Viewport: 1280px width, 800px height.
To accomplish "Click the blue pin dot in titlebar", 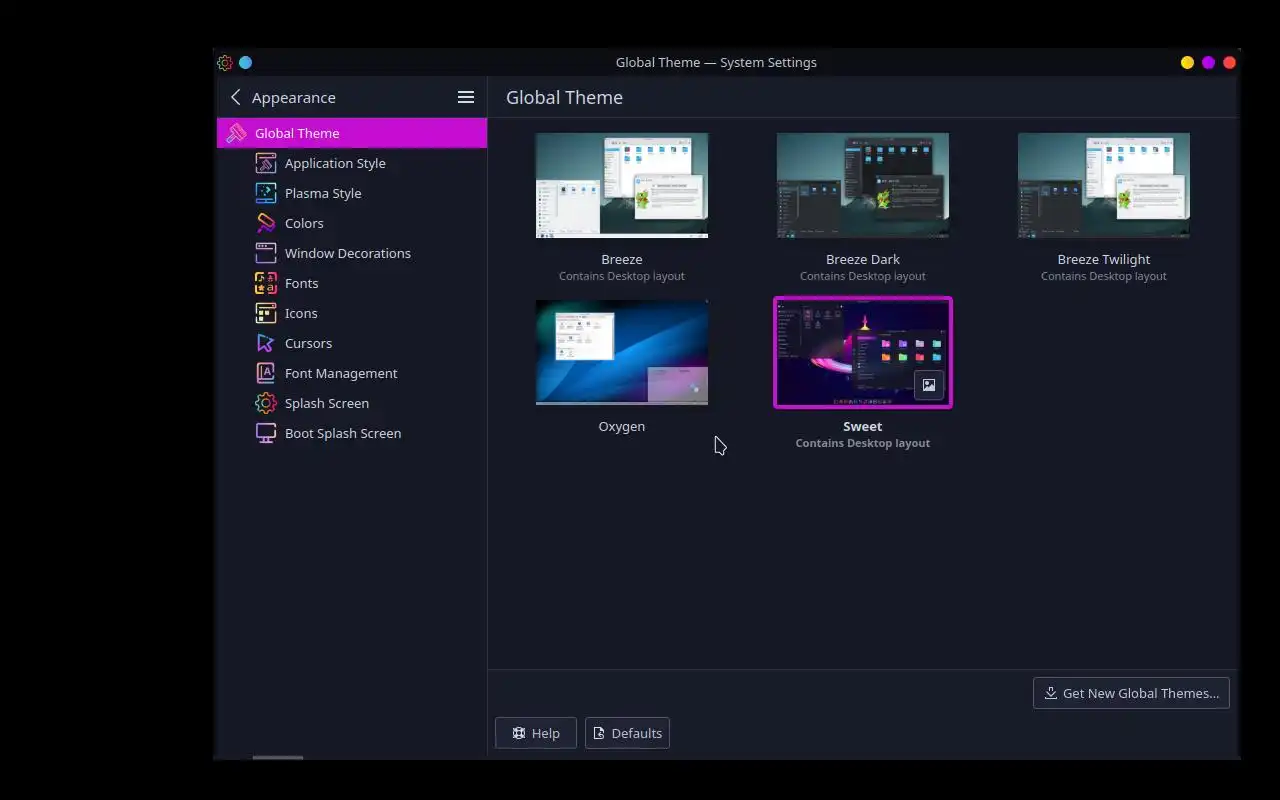I will (x=245, y=62).
